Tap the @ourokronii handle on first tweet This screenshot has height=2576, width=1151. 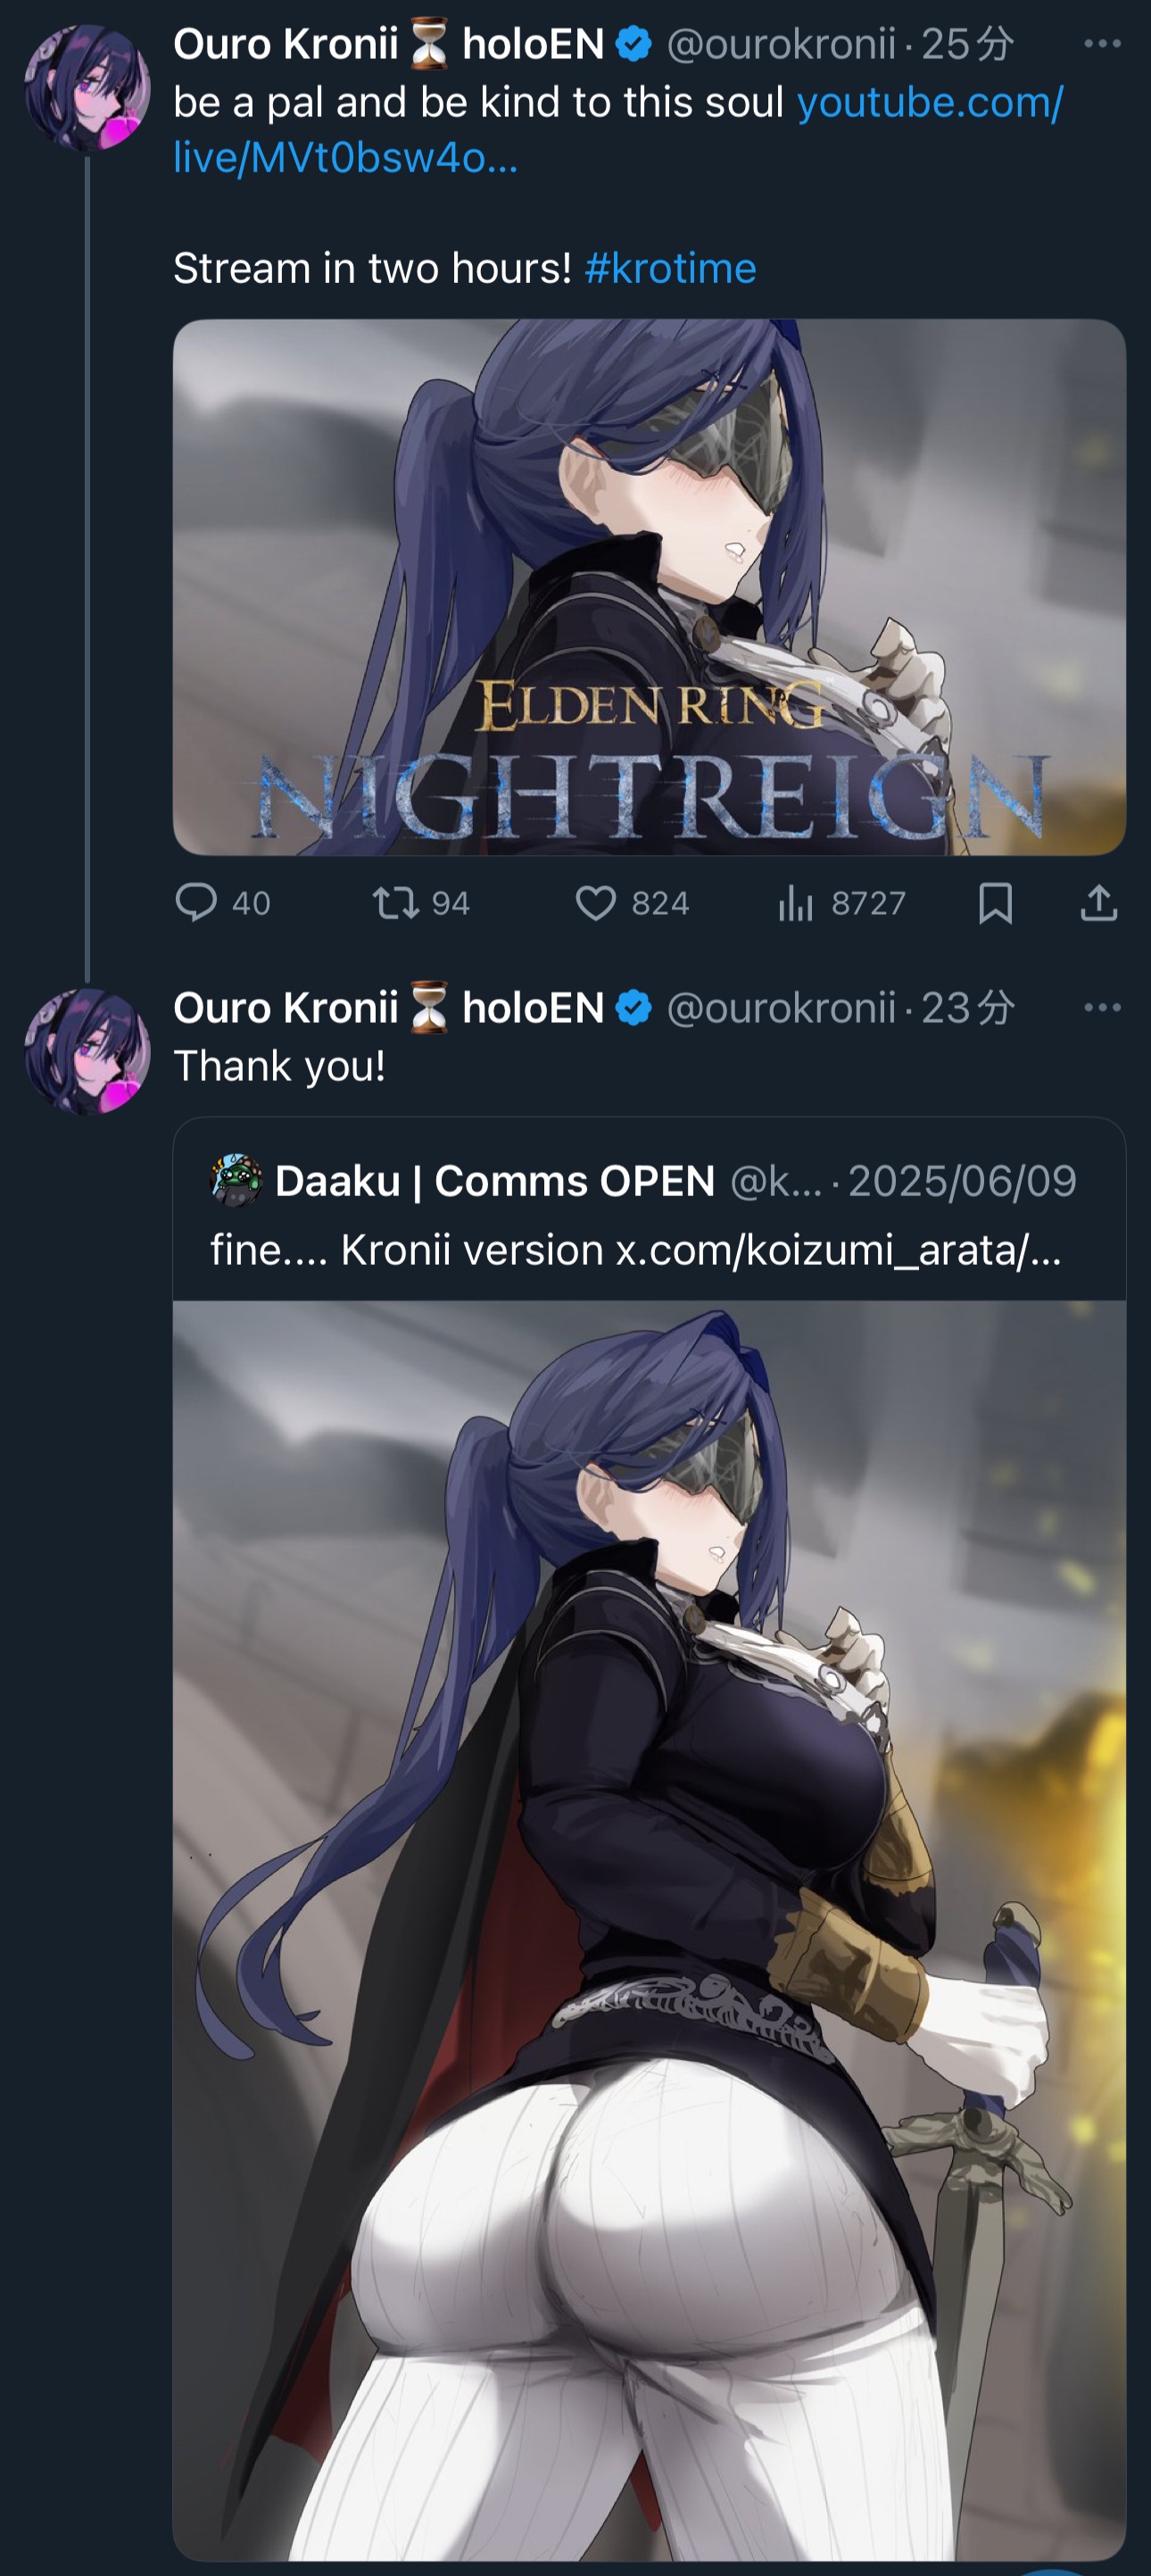[x=781, y=44]
